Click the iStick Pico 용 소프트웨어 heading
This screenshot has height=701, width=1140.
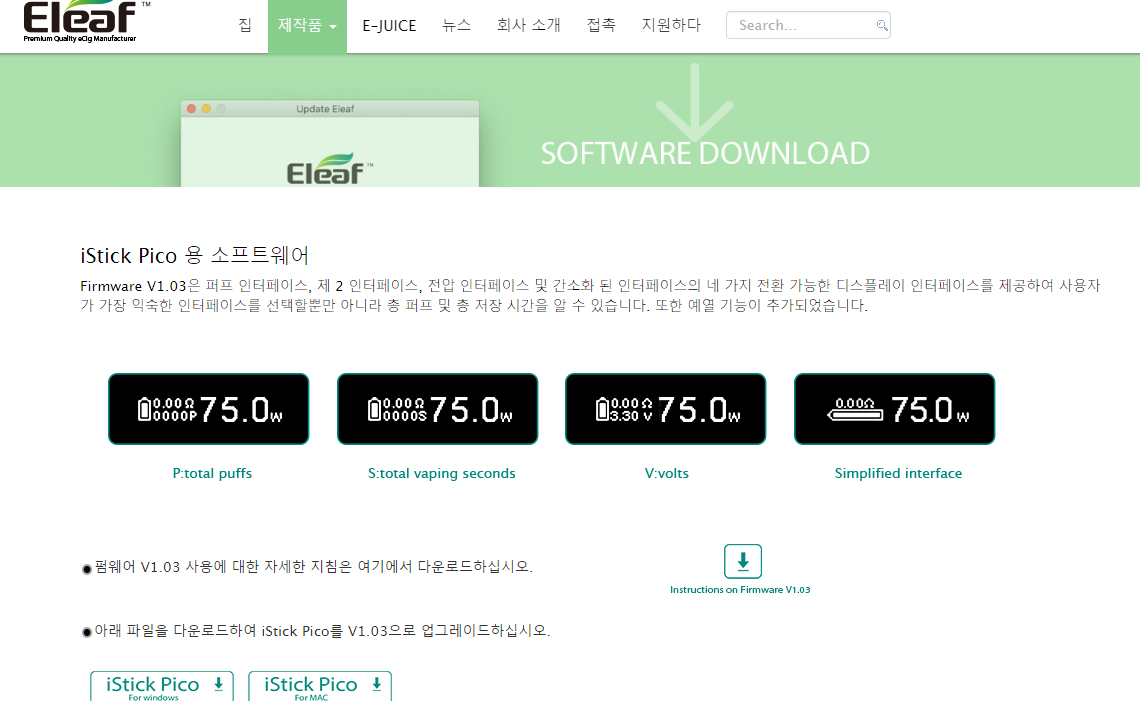point(195,255)
